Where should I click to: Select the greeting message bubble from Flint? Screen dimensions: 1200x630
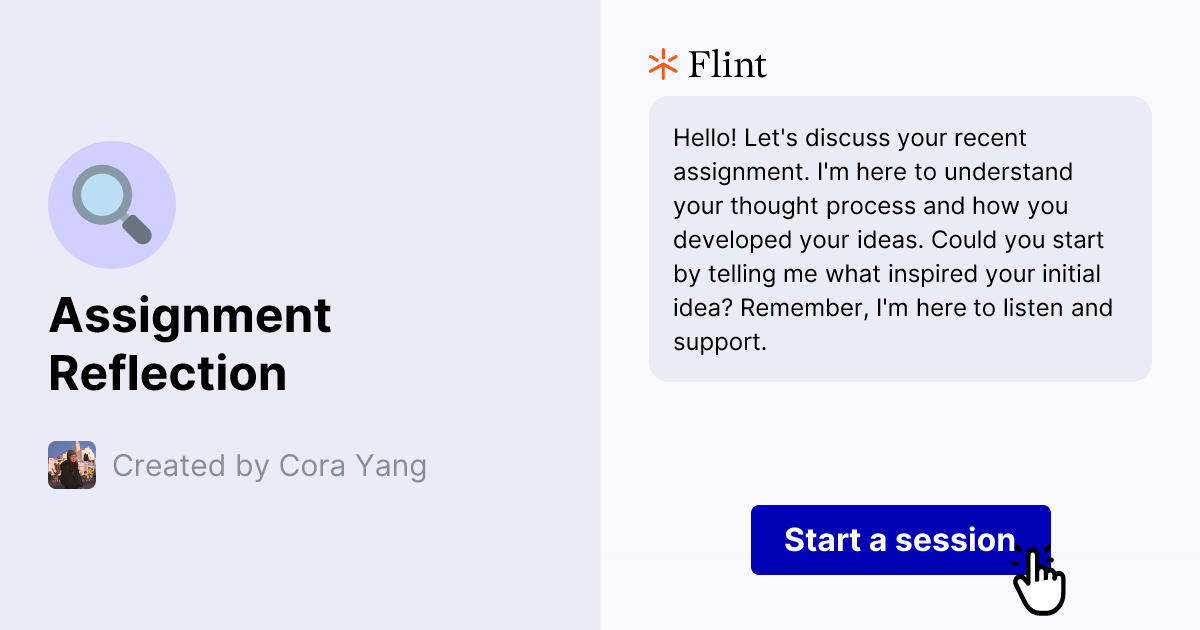coord(900,238)
